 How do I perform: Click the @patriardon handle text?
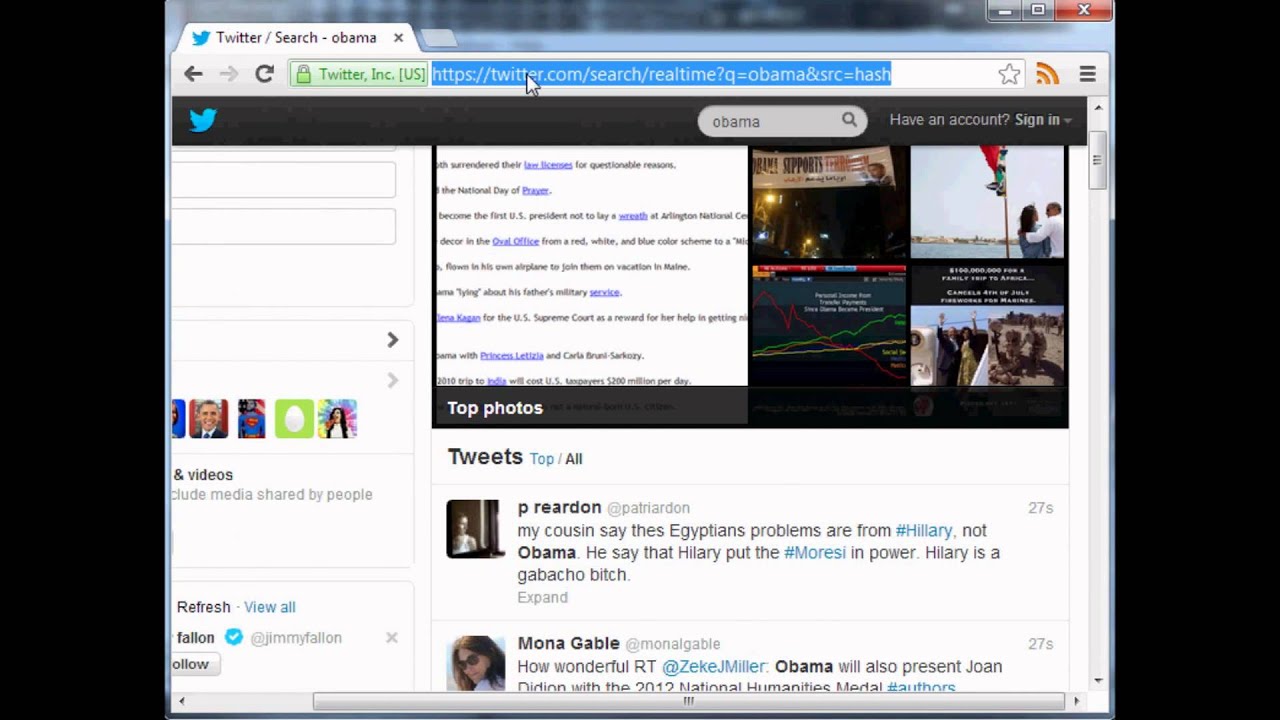(x=648, y=508)
